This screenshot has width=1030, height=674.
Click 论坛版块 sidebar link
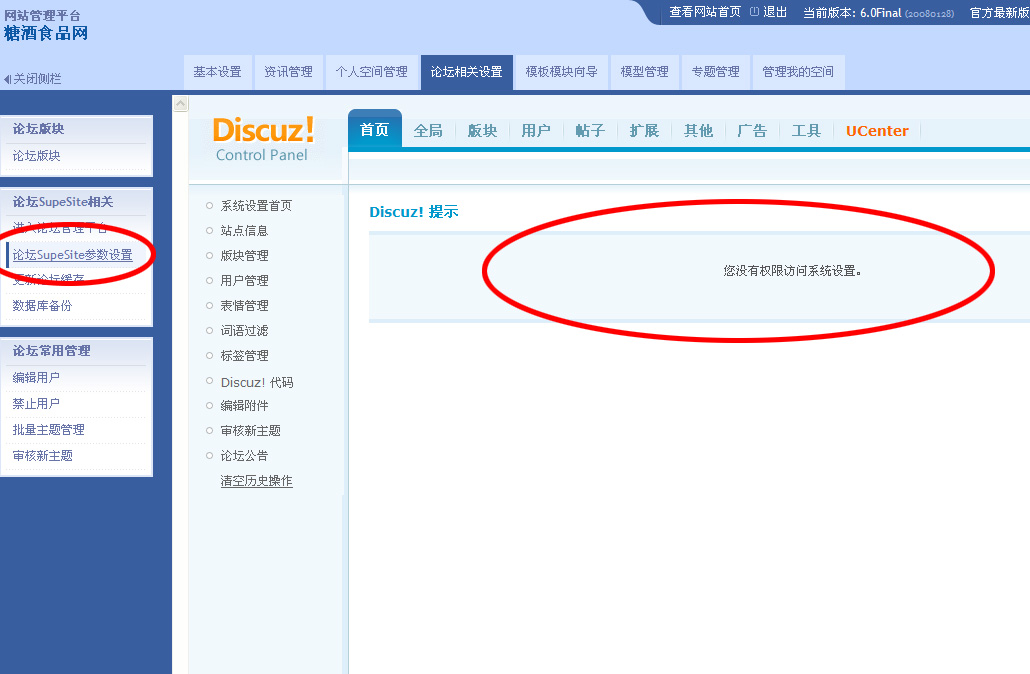coord(37,156)
